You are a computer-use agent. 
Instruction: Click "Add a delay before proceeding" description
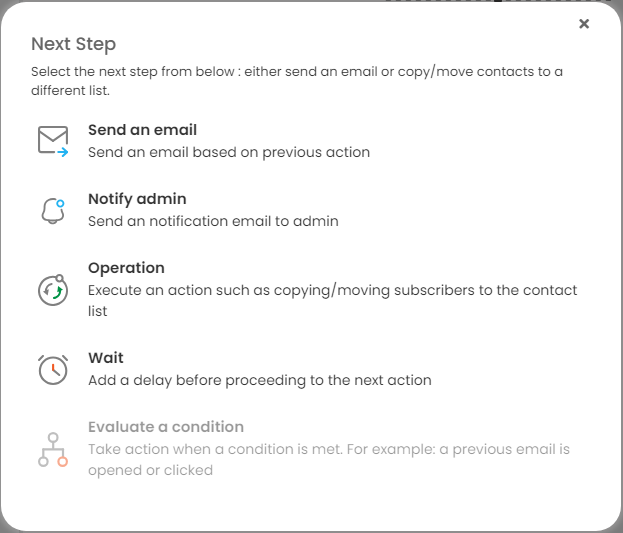click(260, 380)
